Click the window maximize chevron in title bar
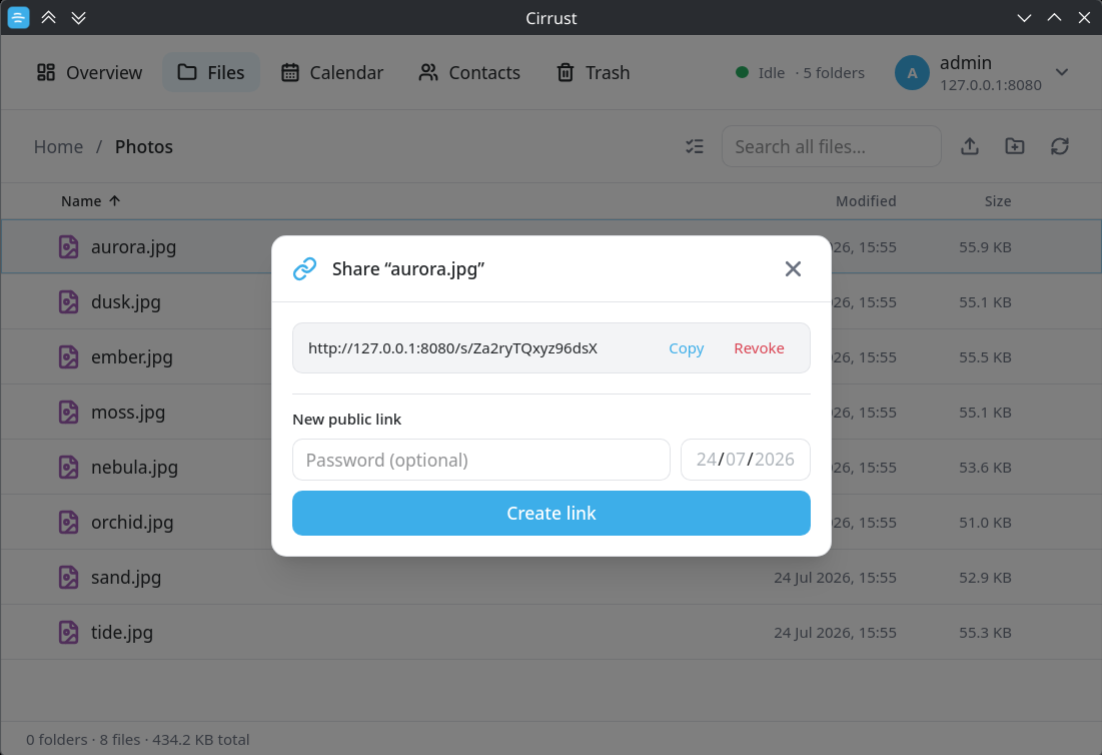 (x=1054, y=18)
